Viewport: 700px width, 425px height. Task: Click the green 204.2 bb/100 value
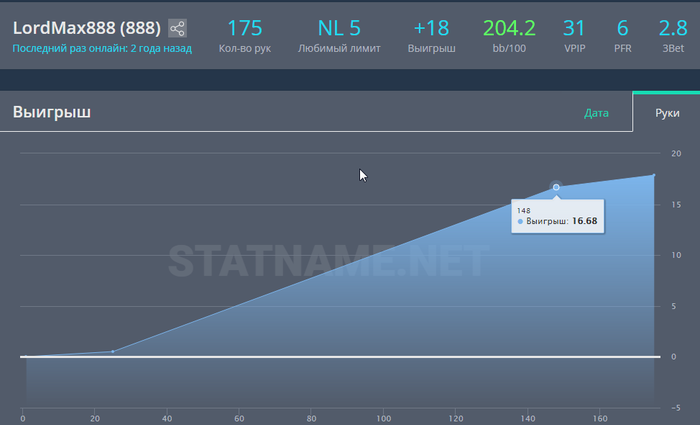coord(509,28)
